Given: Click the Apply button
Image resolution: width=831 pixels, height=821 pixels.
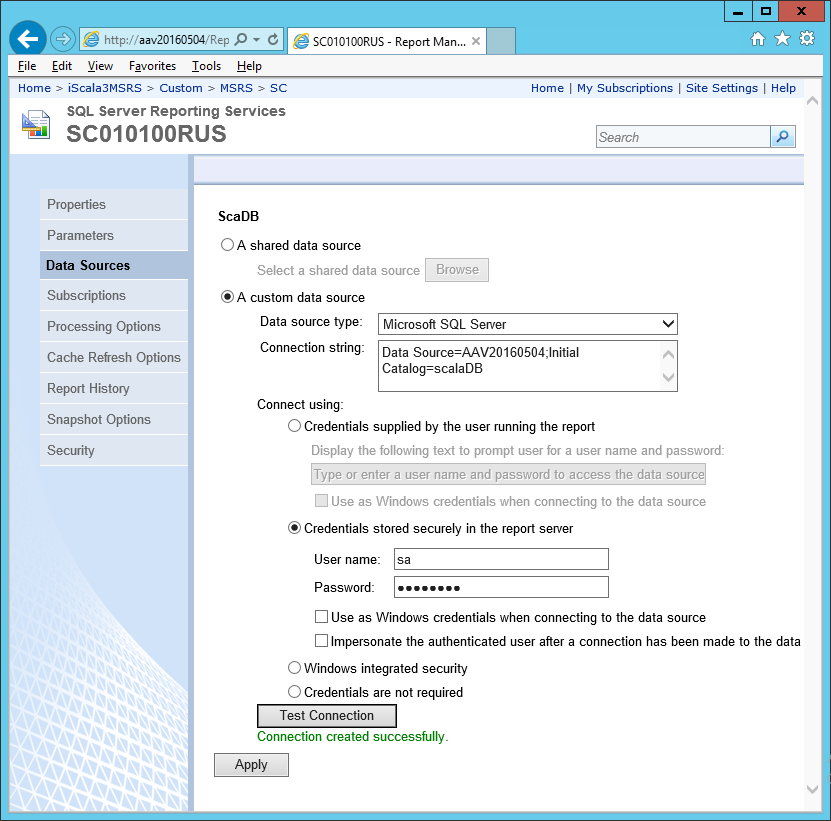Looking at the screenshot, I should [251, 765].
